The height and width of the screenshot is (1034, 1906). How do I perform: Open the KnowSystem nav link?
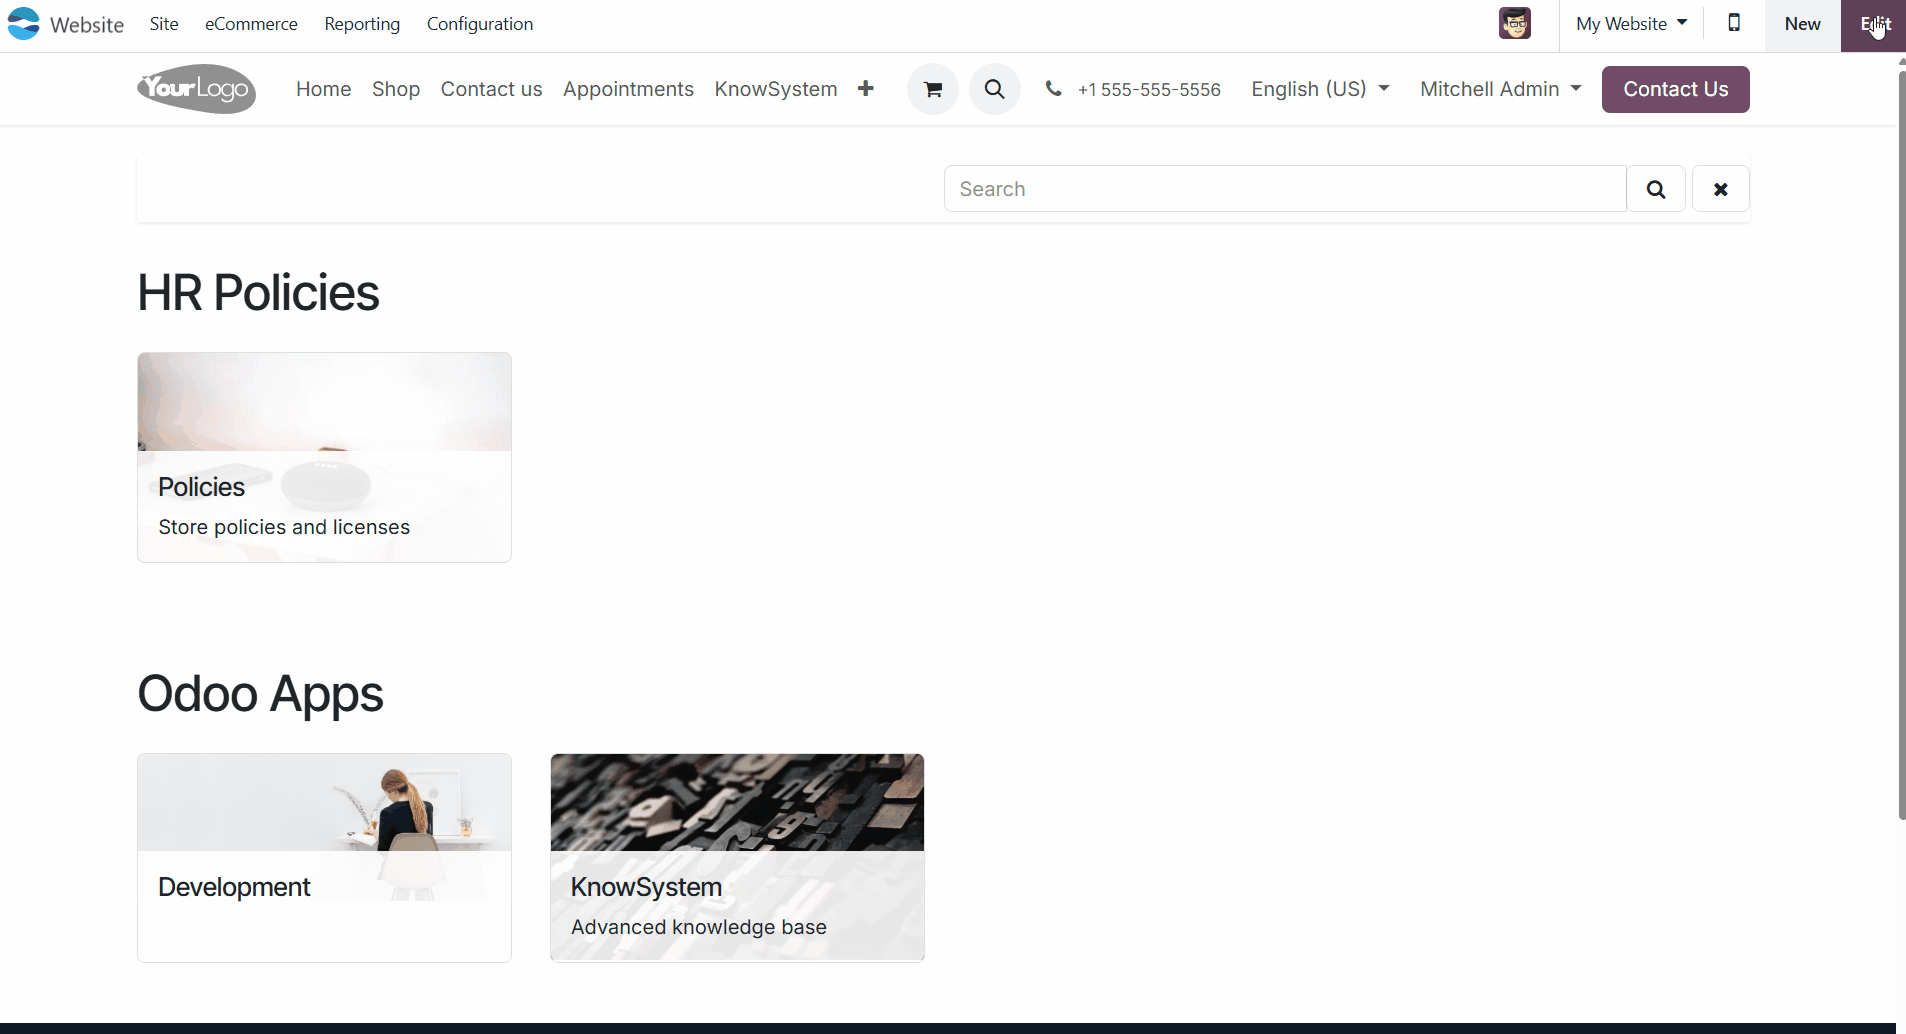coord(776,89)
